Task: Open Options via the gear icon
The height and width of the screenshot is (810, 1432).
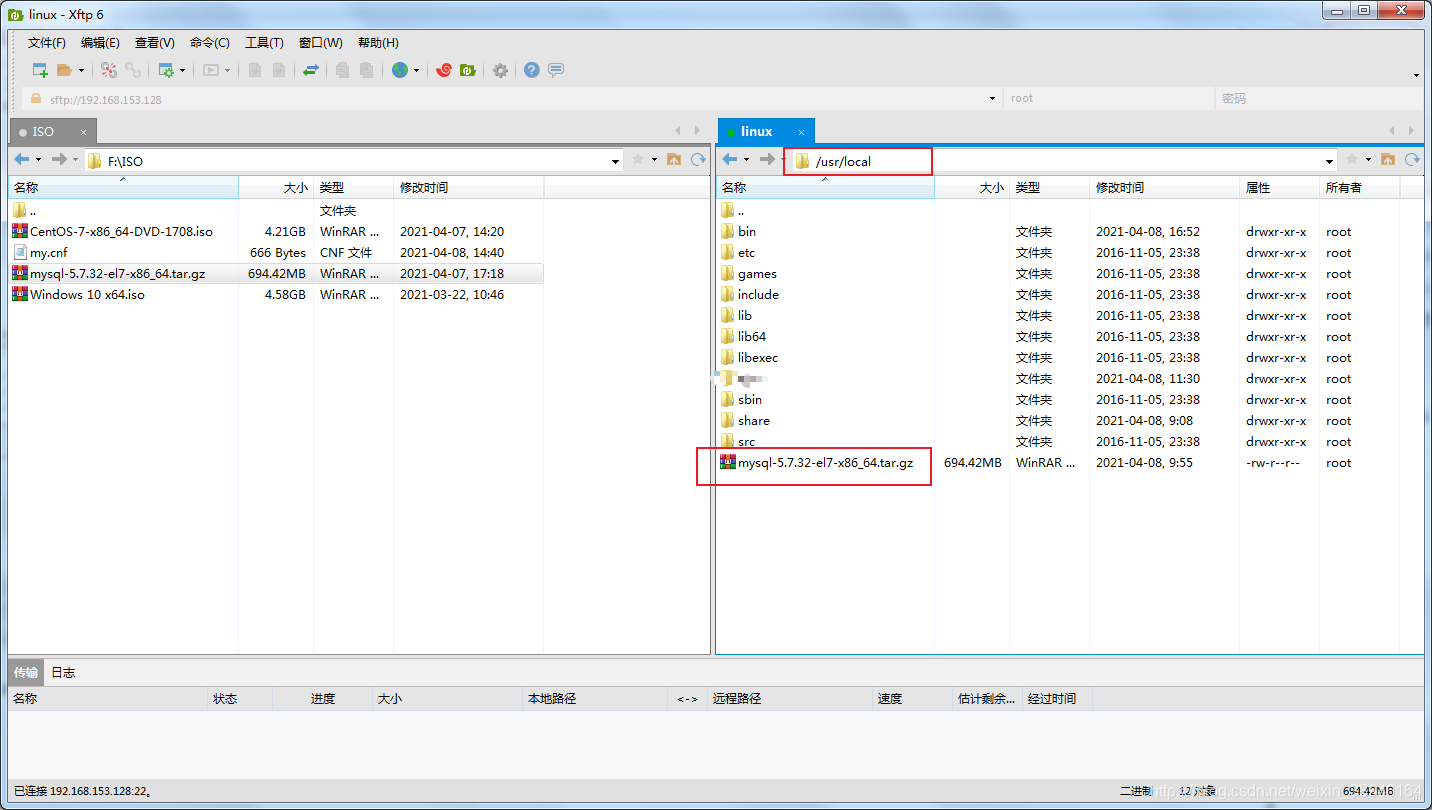Action: (500, 70)
